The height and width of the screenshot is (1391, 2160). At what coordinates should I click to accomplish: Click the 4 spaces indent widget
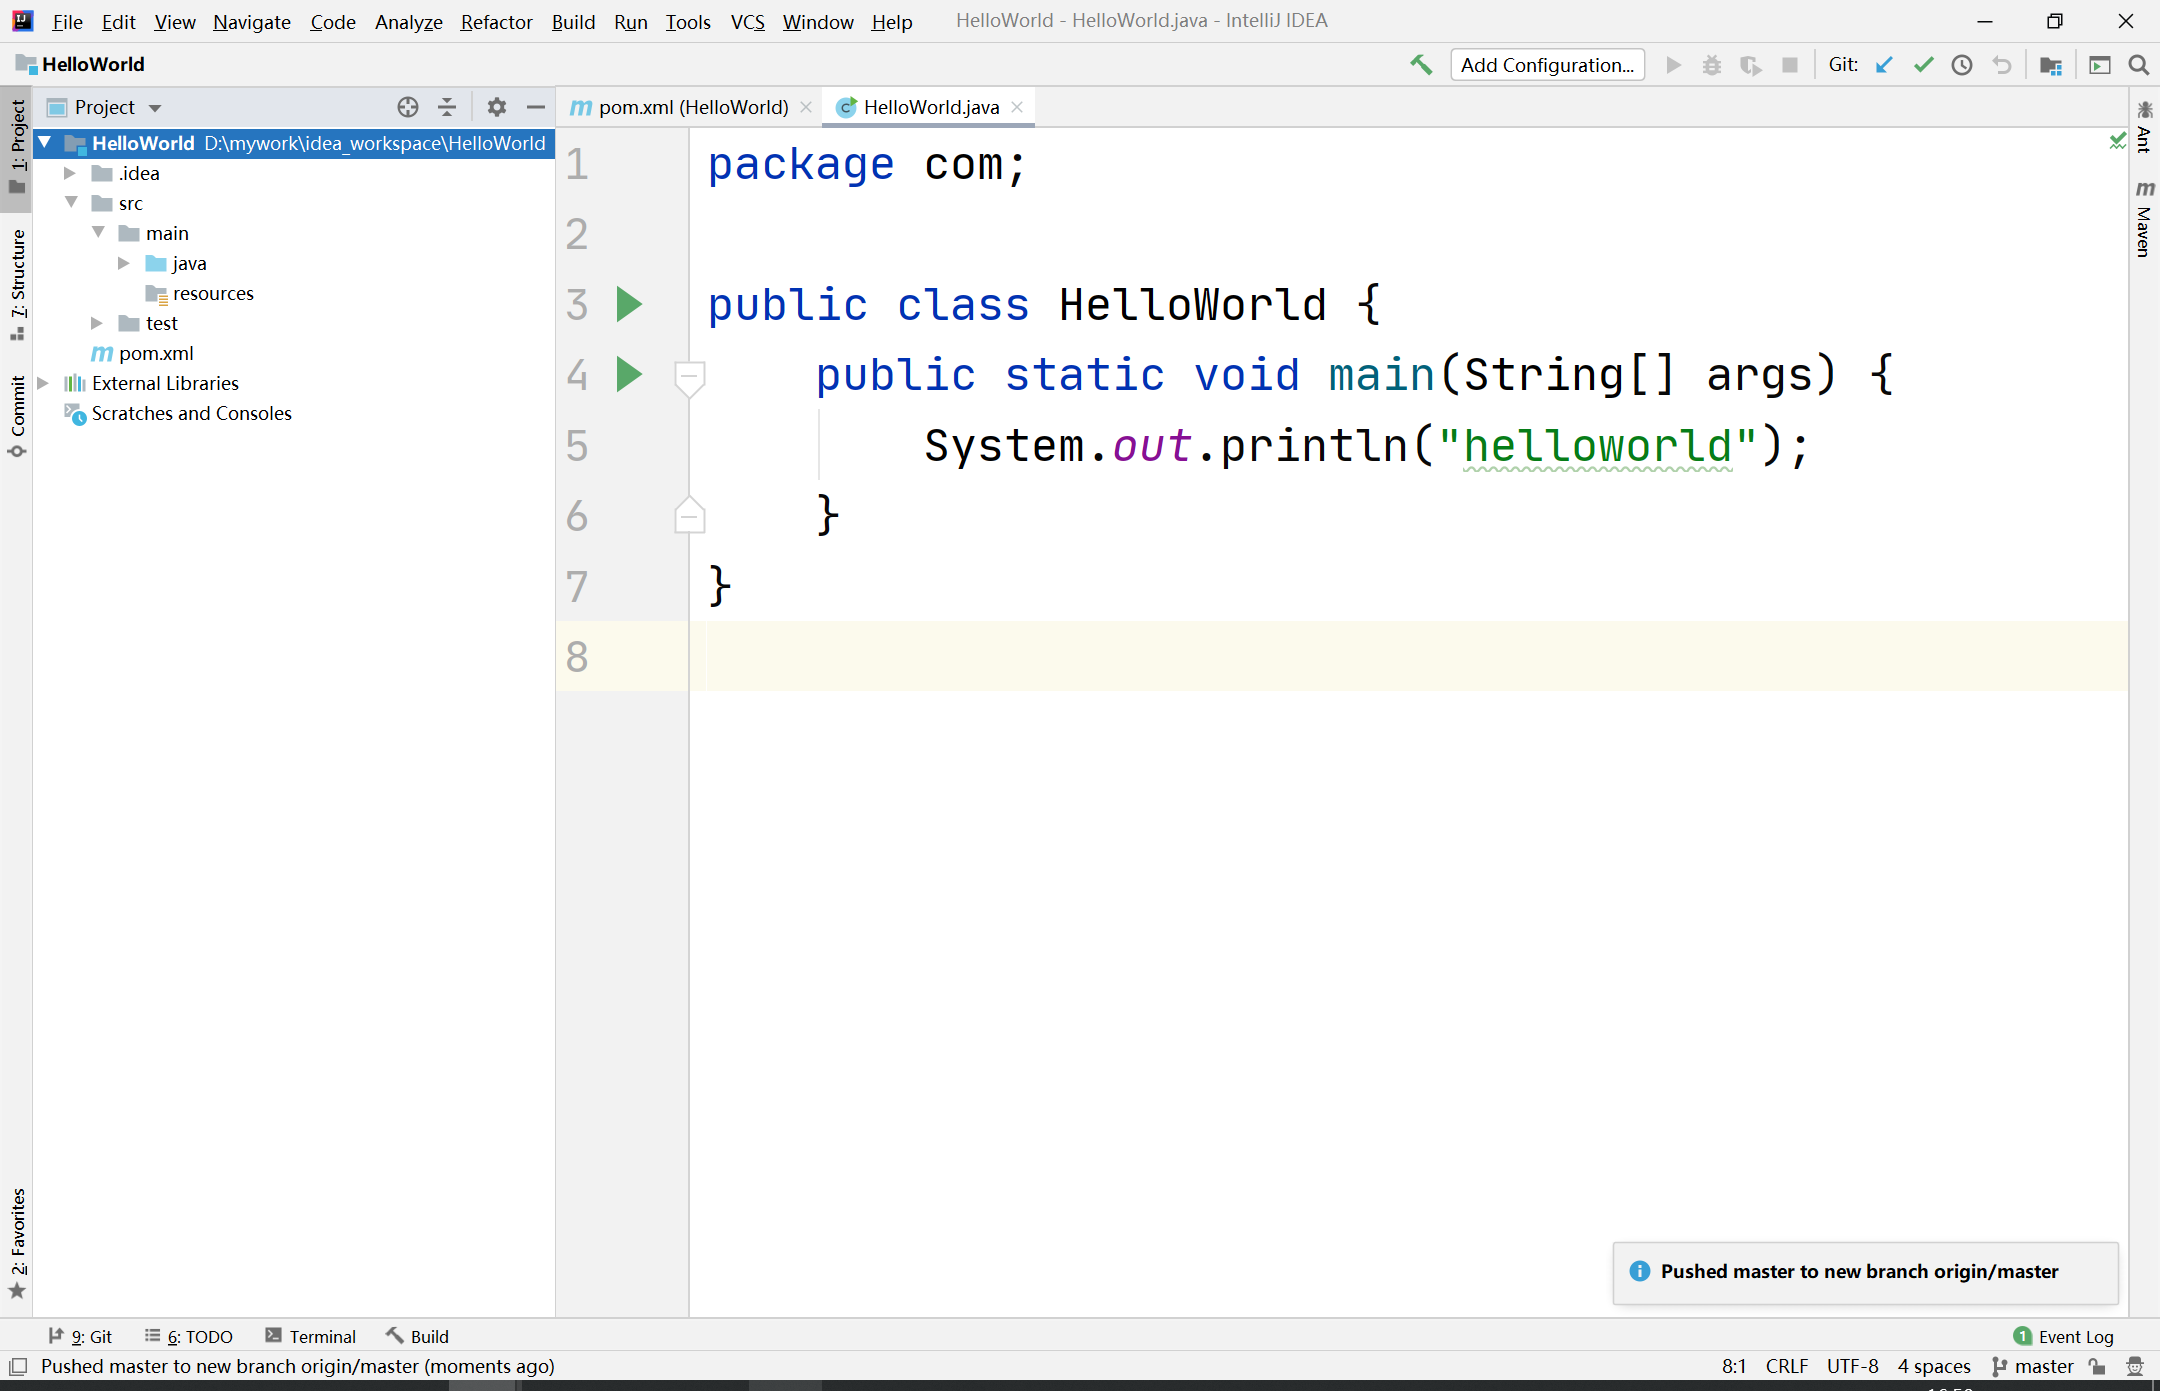(1934, 1366)
